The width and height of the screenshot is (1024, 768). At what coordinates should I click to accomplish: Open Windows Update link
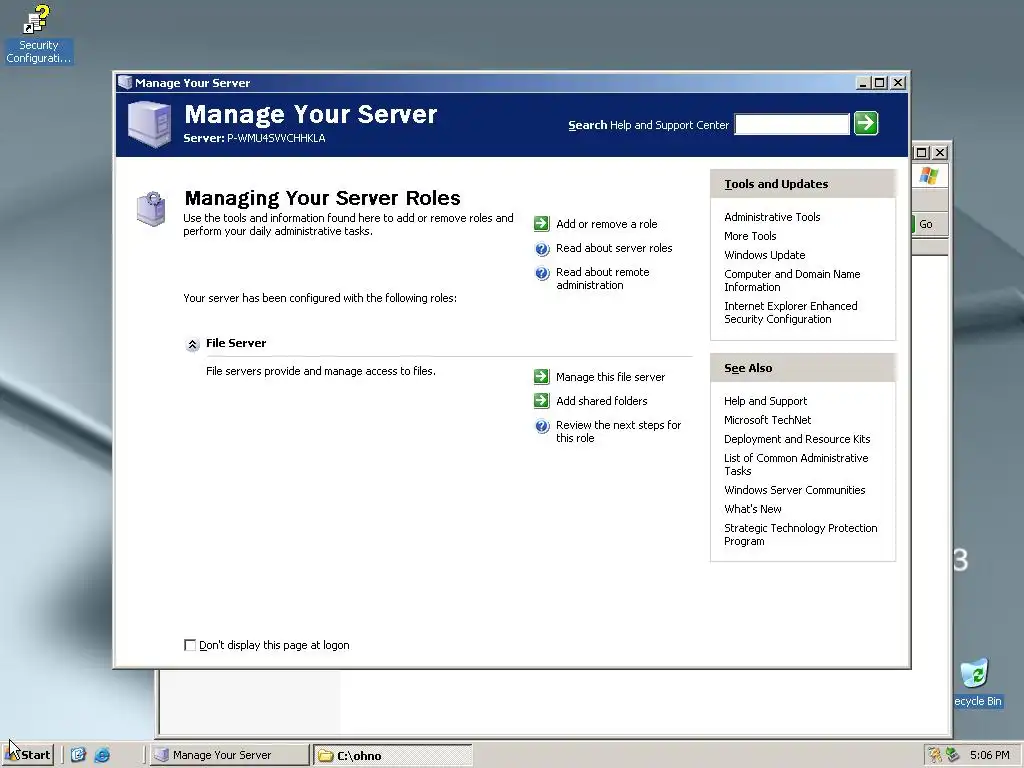coord(764,255)
